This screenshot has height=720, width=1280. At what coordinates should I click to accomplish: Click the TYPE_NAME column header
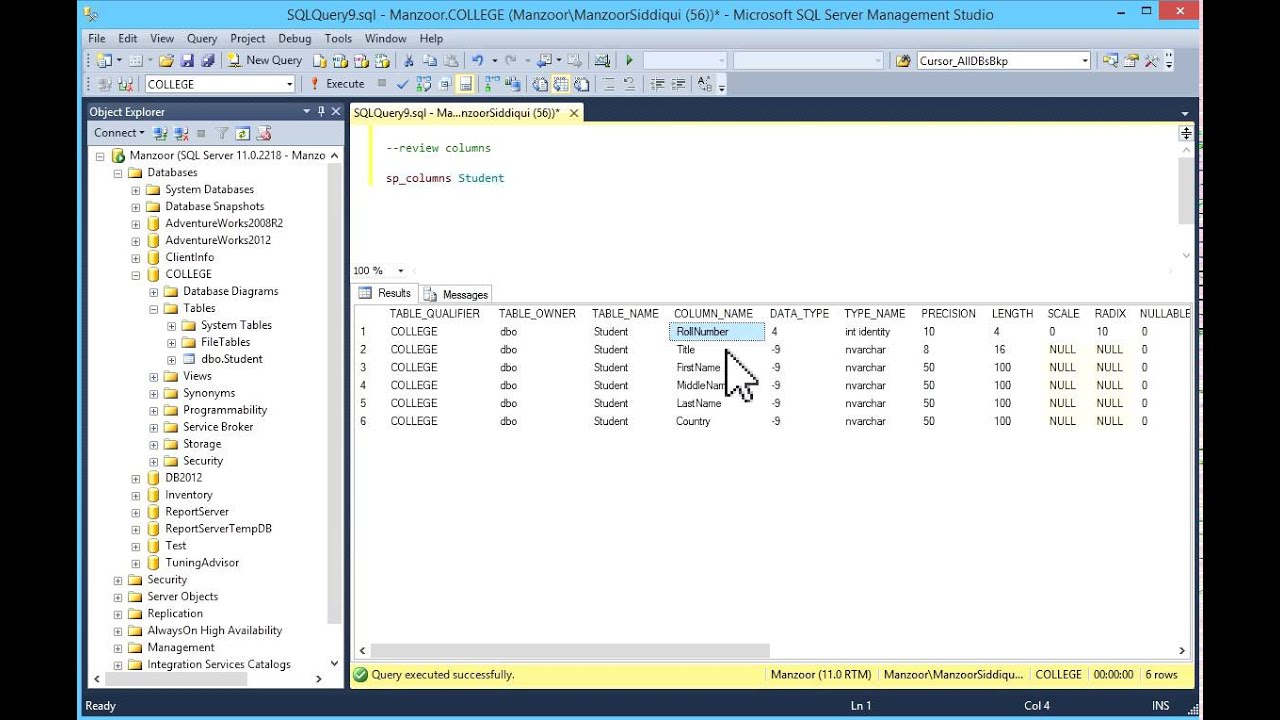(875, 313)
